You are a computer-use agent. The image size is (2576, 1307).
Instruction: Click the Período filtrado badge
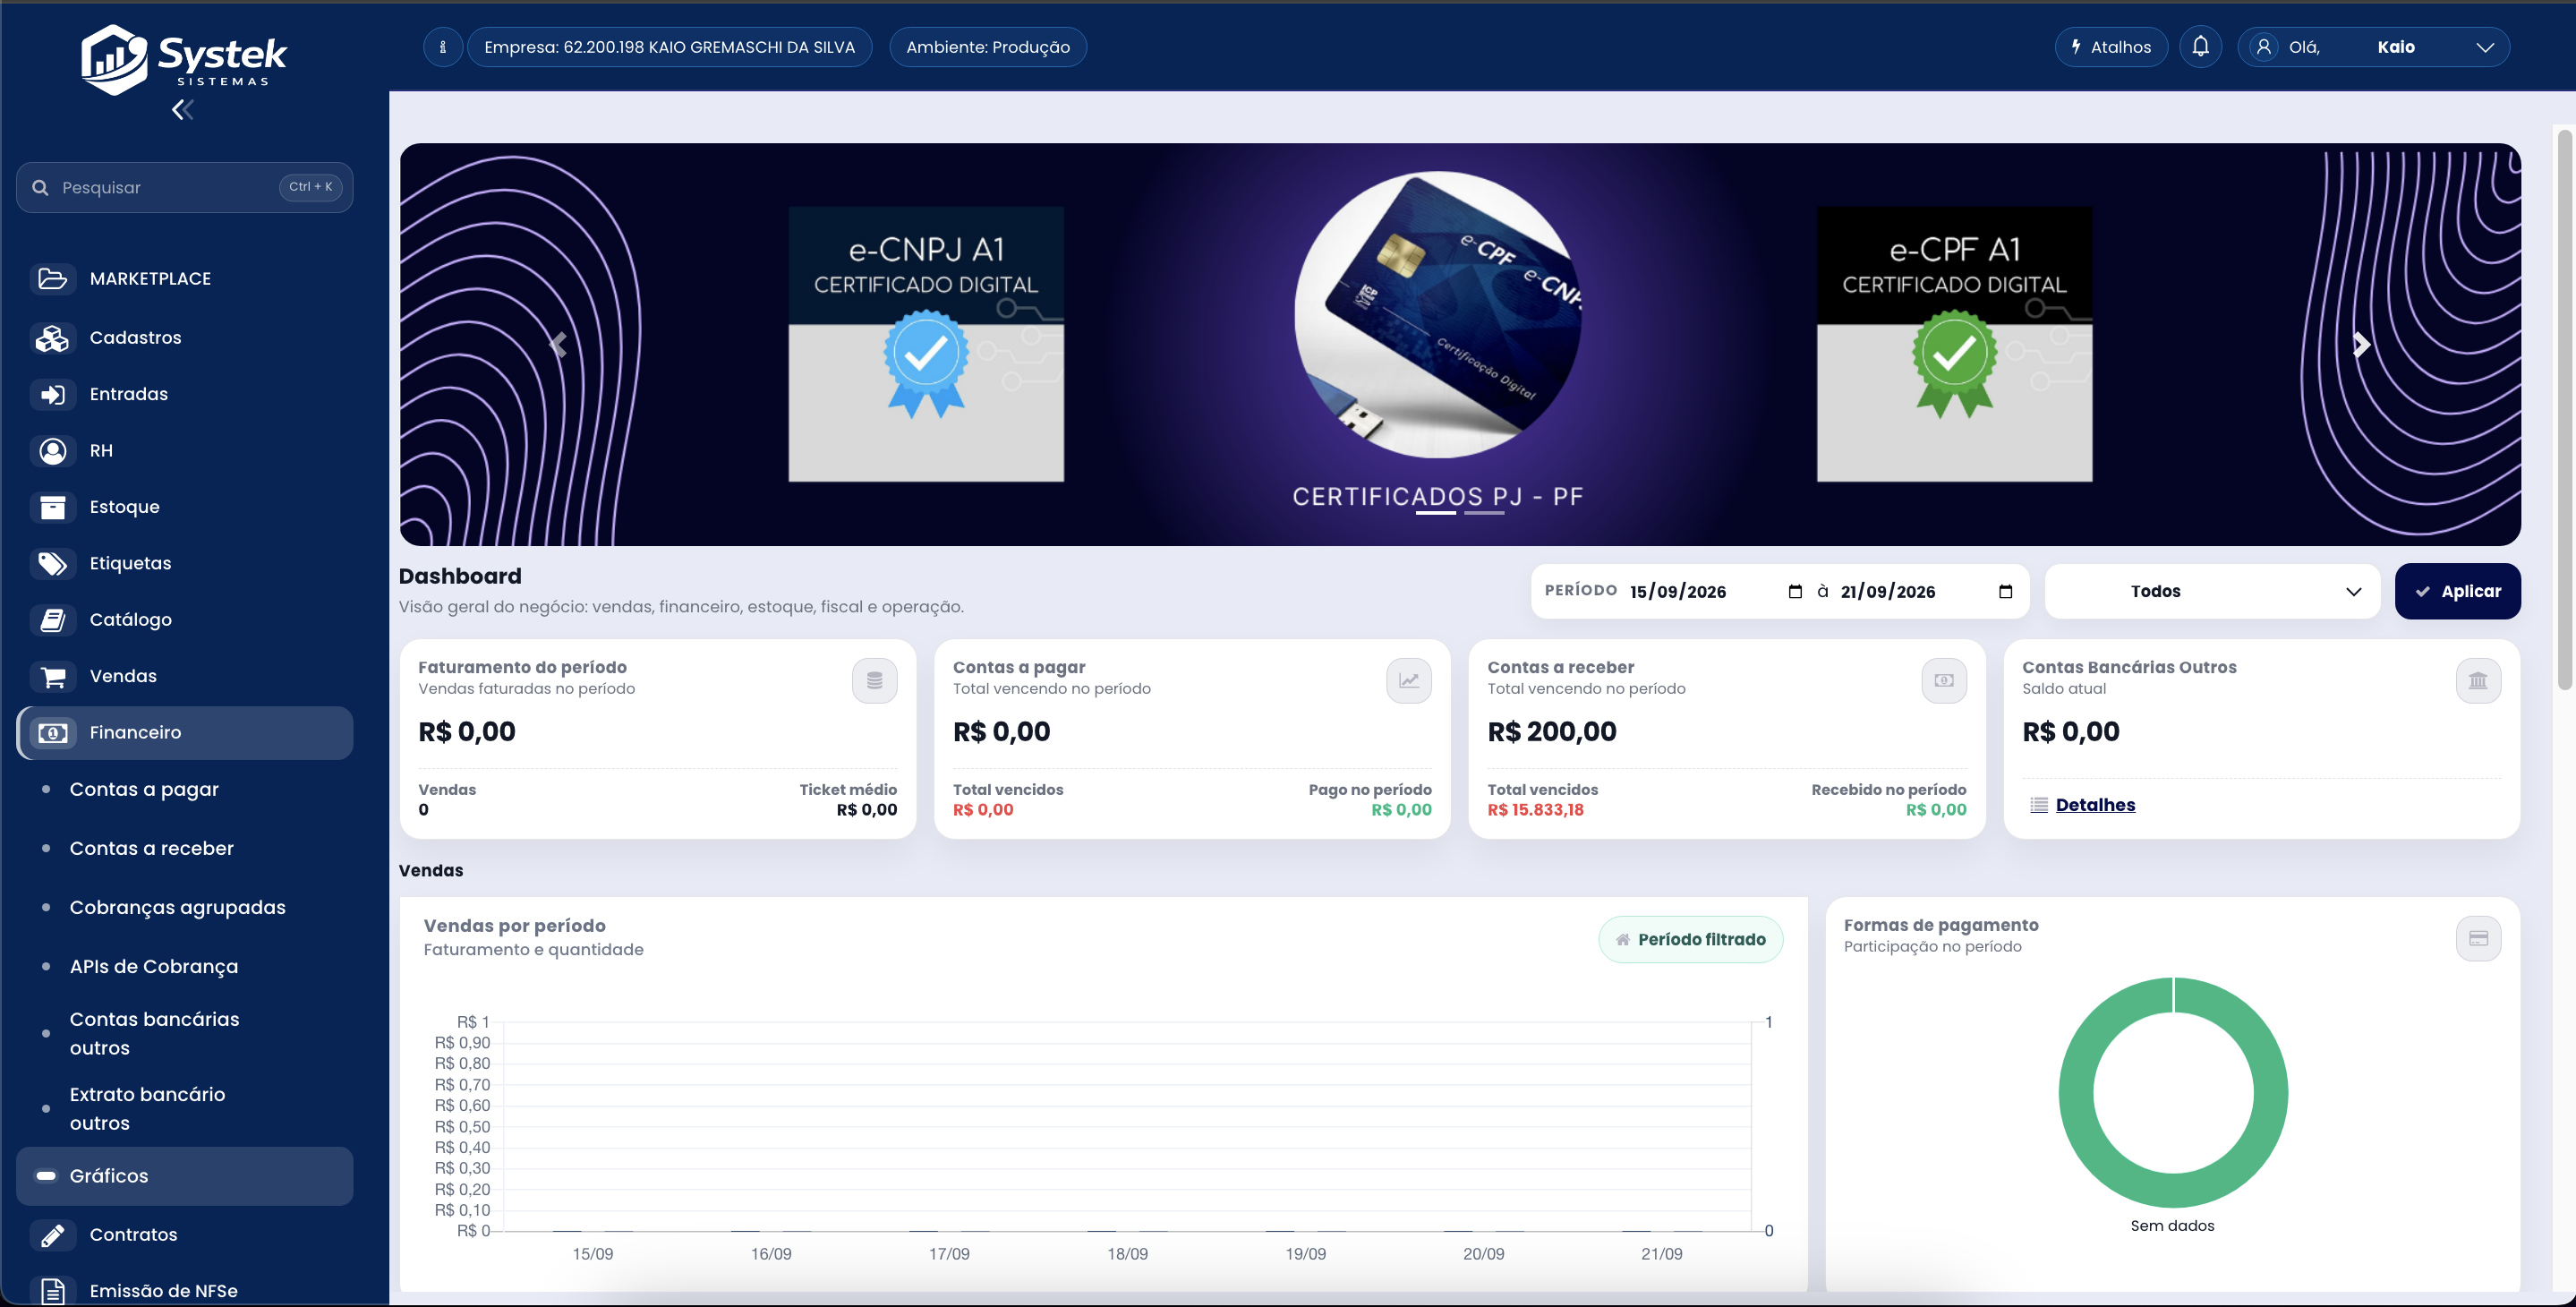point(1690,940)
